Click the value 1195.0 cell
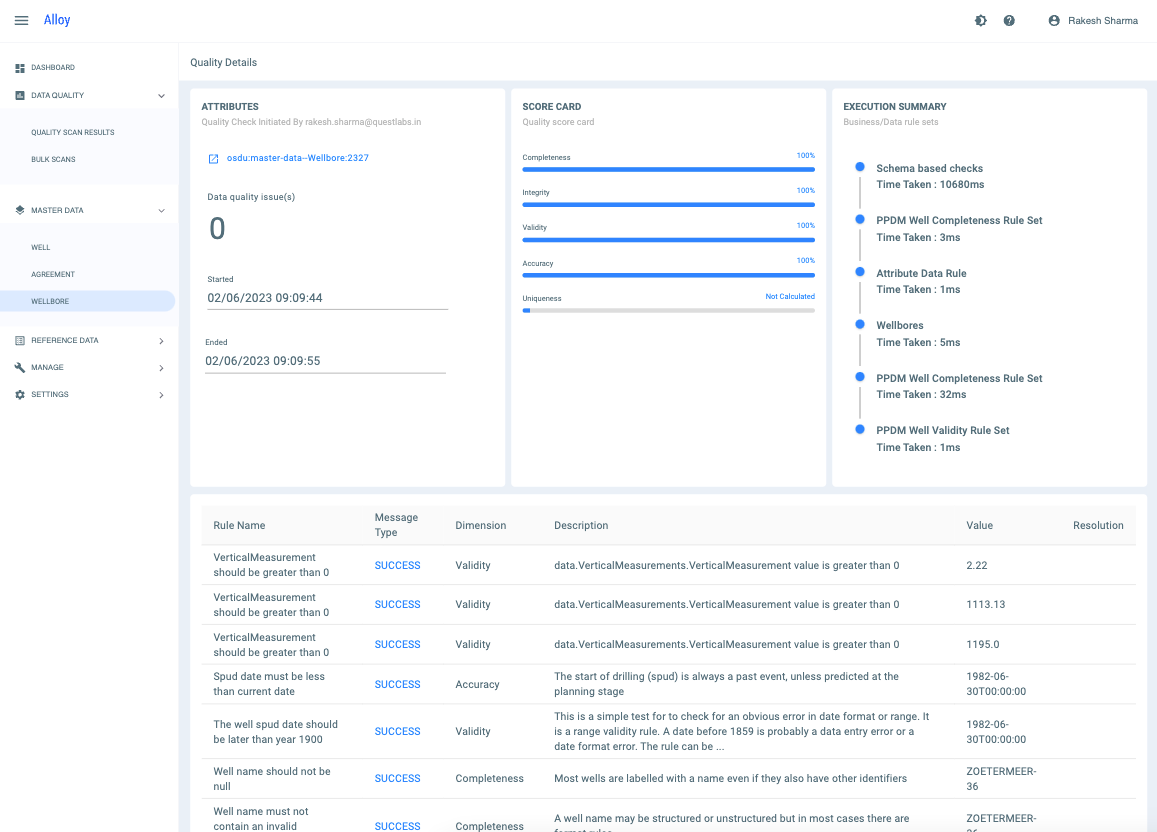The width and height of the screenshot is (1157, 832). pos(983,644)
